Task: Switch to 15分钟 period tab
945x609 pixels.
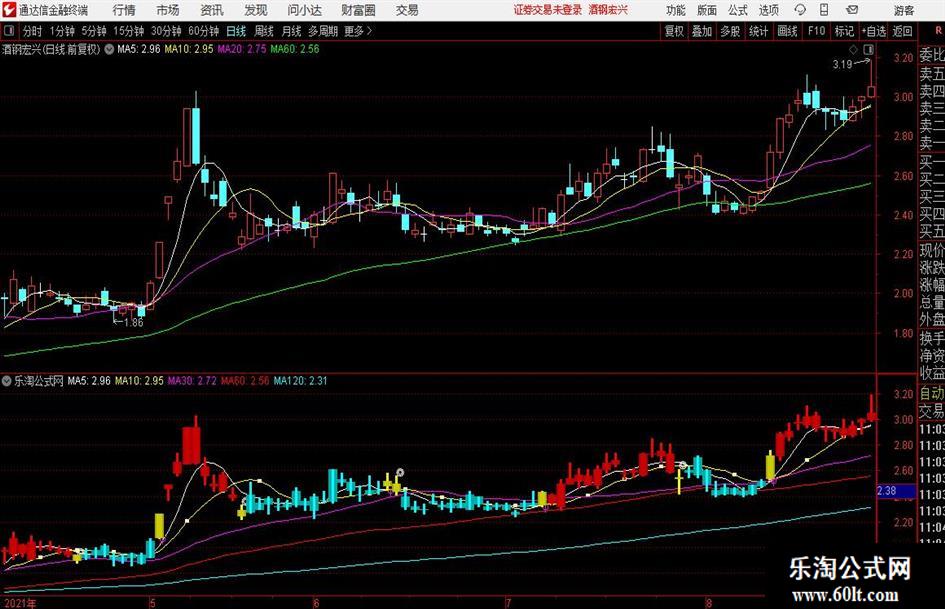Action: 129,31
